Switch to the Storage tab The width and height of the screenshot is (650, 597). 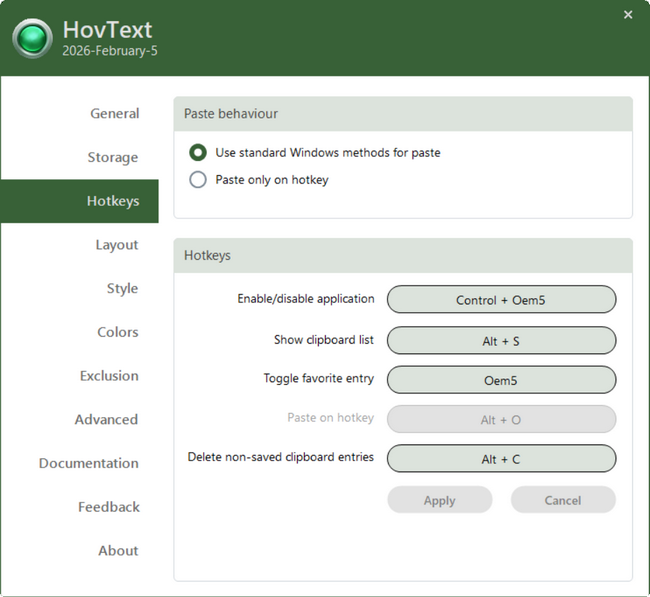(112, 157)
